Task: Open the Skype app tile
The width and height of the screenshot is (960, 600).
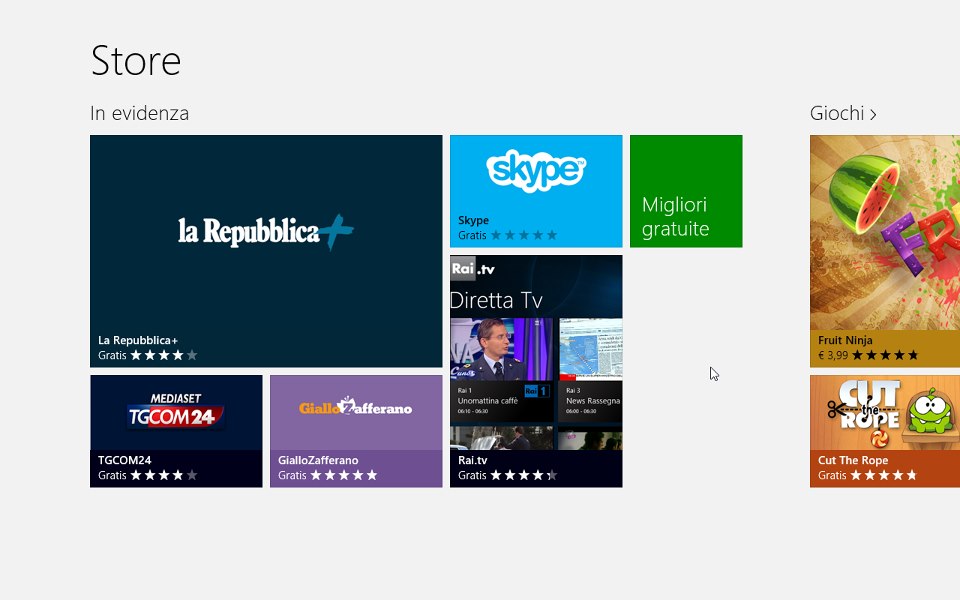Action: pyautogui.click(x=536, y=191)
